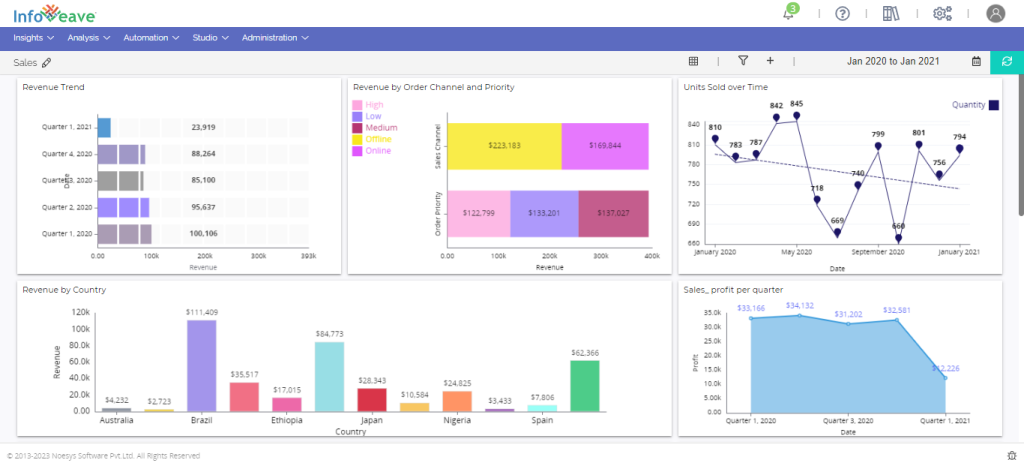Open the library books icon

tap(891, 13)
